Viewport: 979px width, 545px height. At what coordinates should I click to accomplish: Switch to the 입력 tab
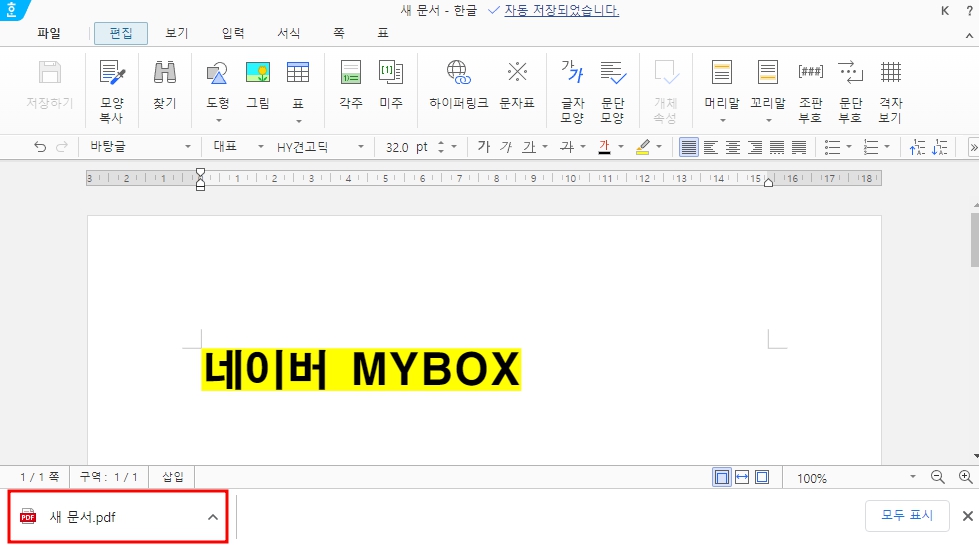tap(232, 33)
